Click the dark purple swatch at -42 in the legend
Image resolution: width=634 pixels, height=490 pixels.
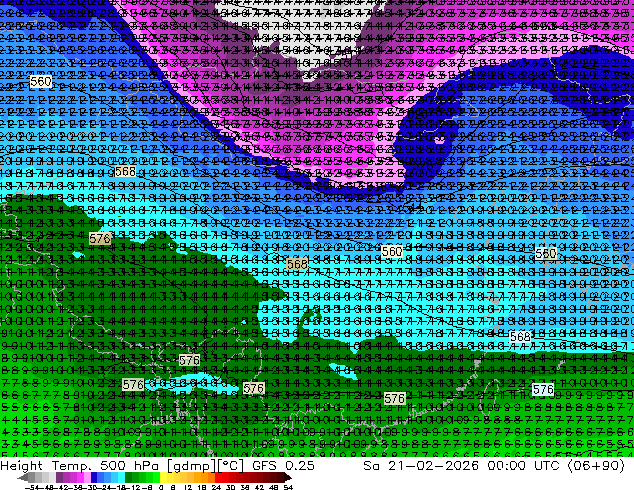click(59, 477)
